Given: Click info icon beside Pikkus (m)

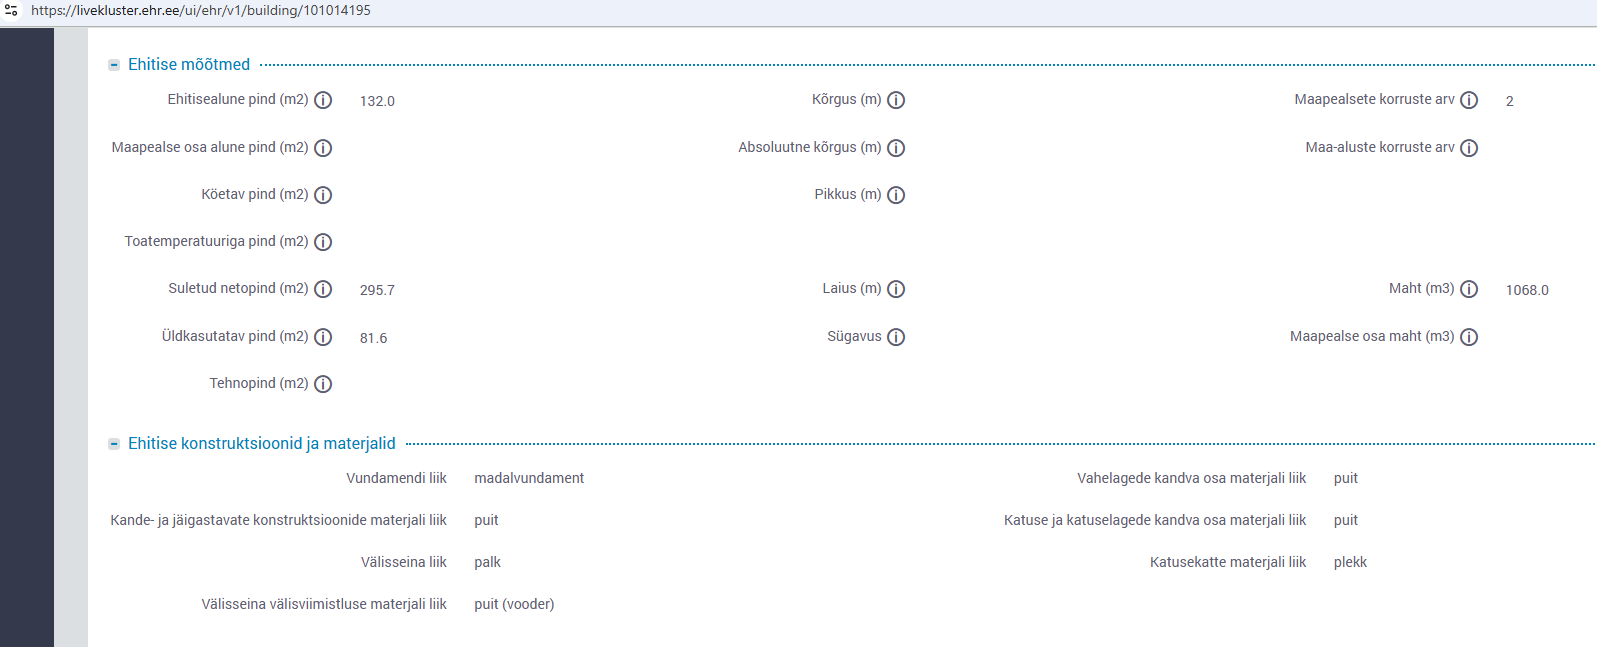Looking at the screenshot, I should (x=896, y=195).
